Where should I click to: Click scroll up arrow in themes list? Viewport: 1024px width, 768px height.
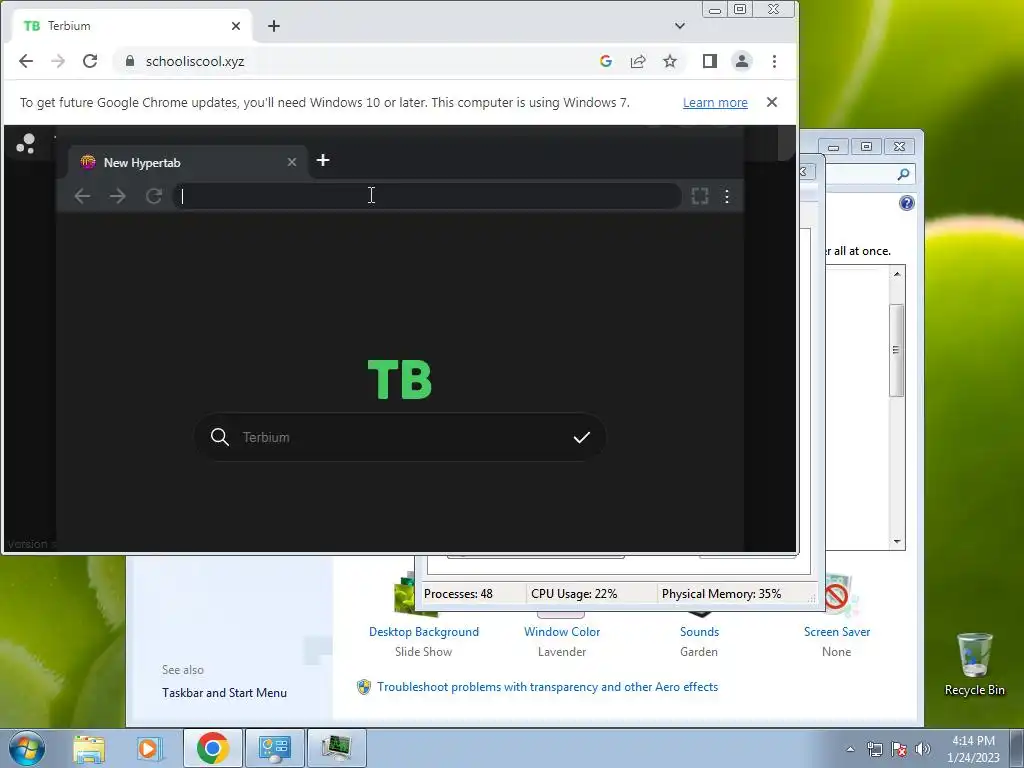click(897, 274)
